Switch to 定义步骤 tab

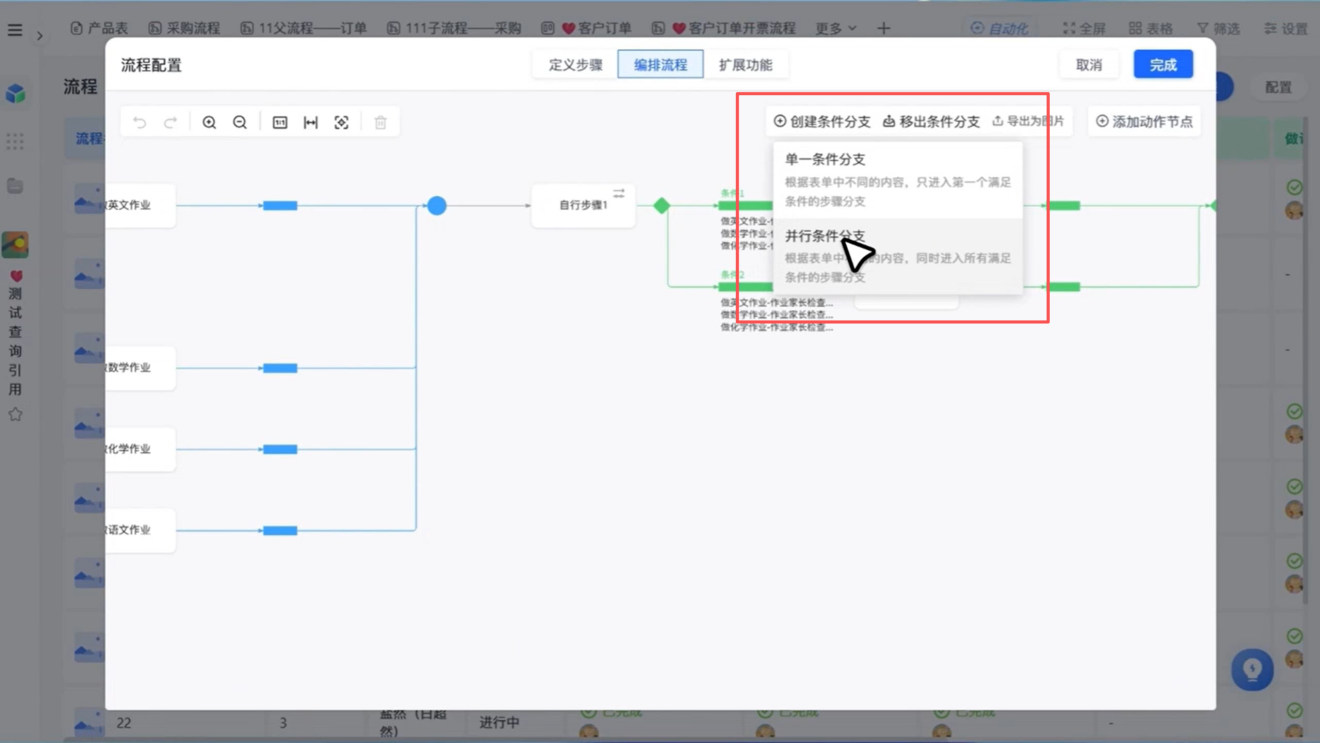point(575,64)
